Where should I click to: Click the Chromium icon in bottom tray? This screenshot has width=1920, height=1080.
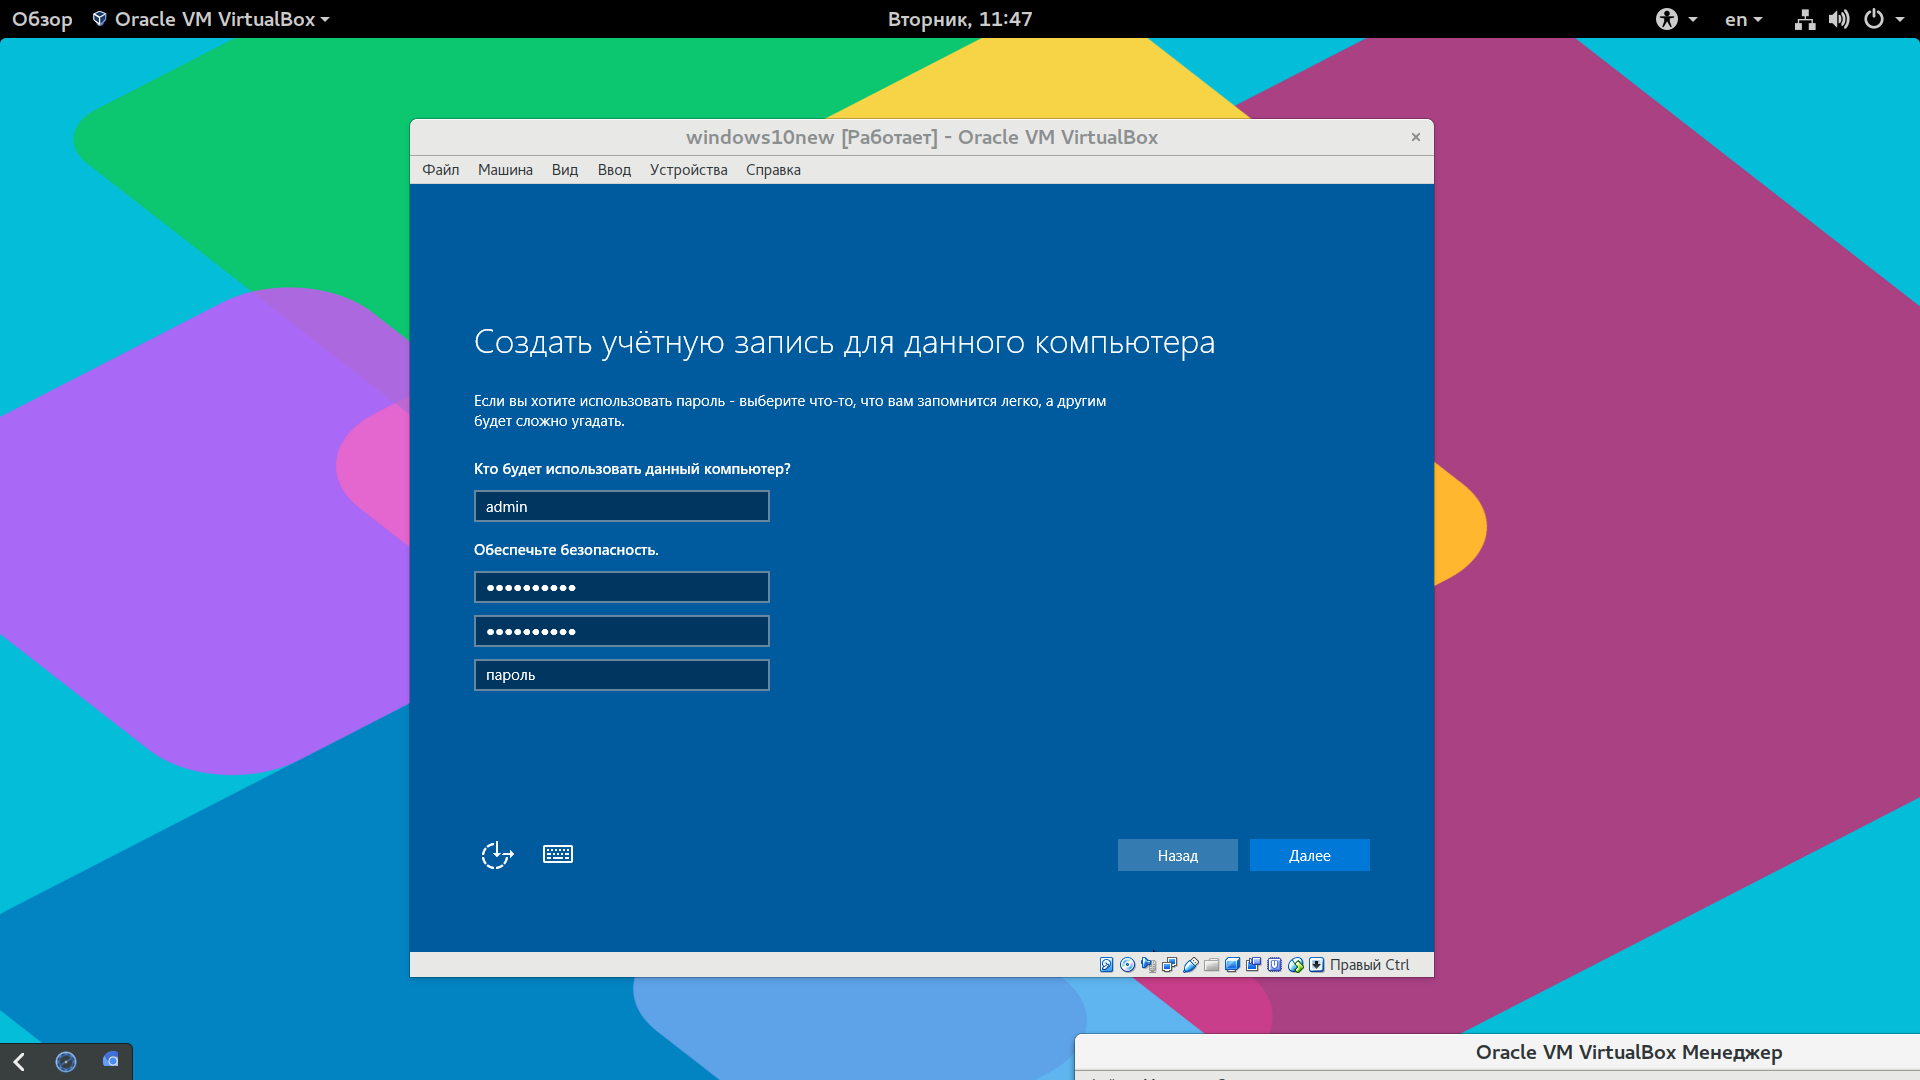(x=111, y=1060)
